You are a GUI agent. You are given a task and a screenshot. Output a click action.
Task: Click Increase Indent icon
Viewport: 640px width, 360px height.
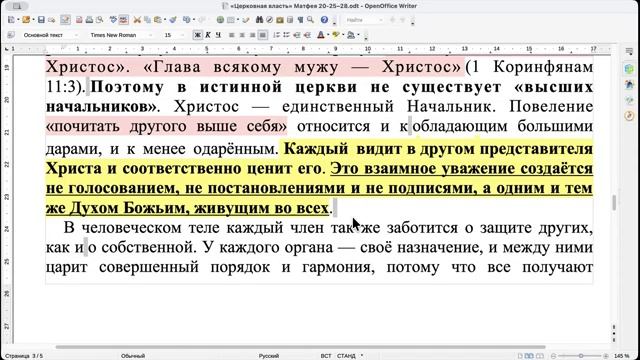(x=307, y=35)
